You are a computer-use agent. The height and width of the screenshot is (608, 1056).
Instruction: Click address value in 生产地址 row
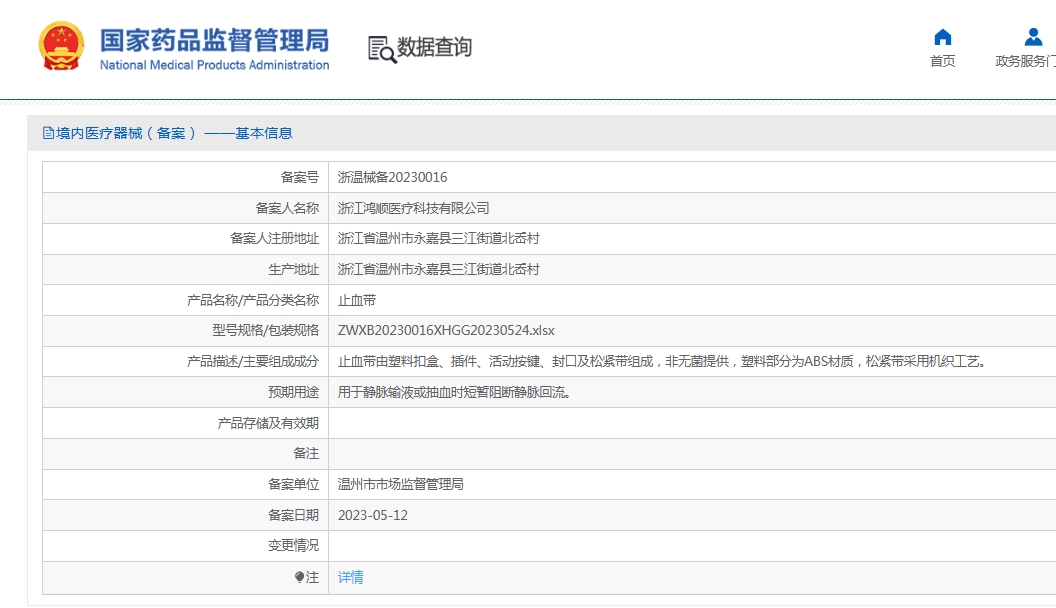point(438,269)
